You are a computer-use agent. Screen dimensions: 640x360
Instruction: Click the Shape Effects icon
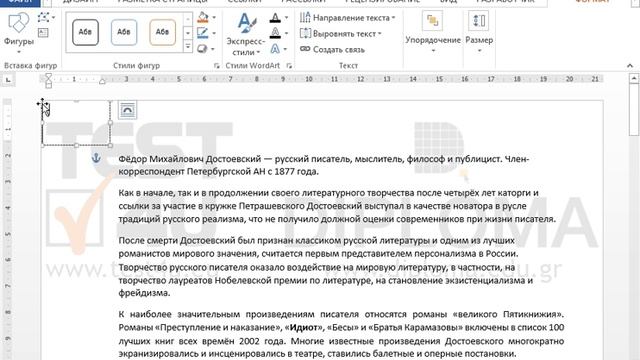tap(203, 49)
